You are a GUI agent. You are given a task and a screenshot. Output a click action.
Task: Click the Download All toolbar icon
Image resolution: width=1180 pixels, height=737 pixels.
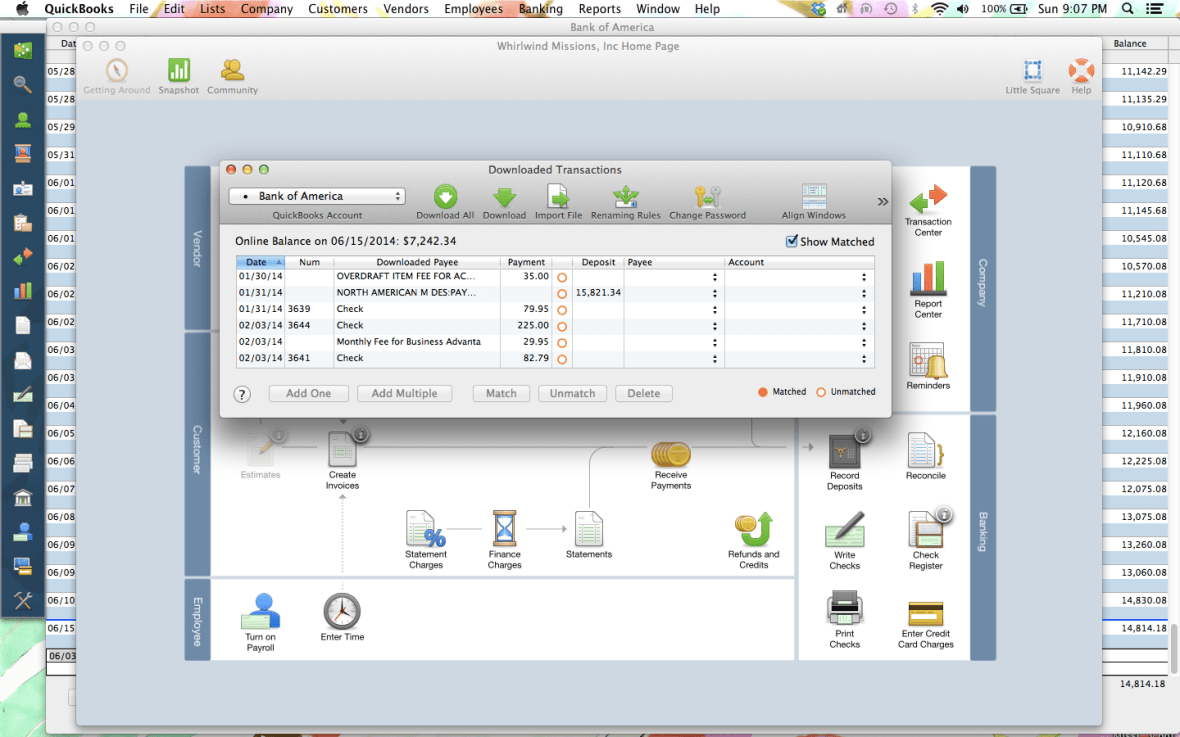(x=444, y=199)
